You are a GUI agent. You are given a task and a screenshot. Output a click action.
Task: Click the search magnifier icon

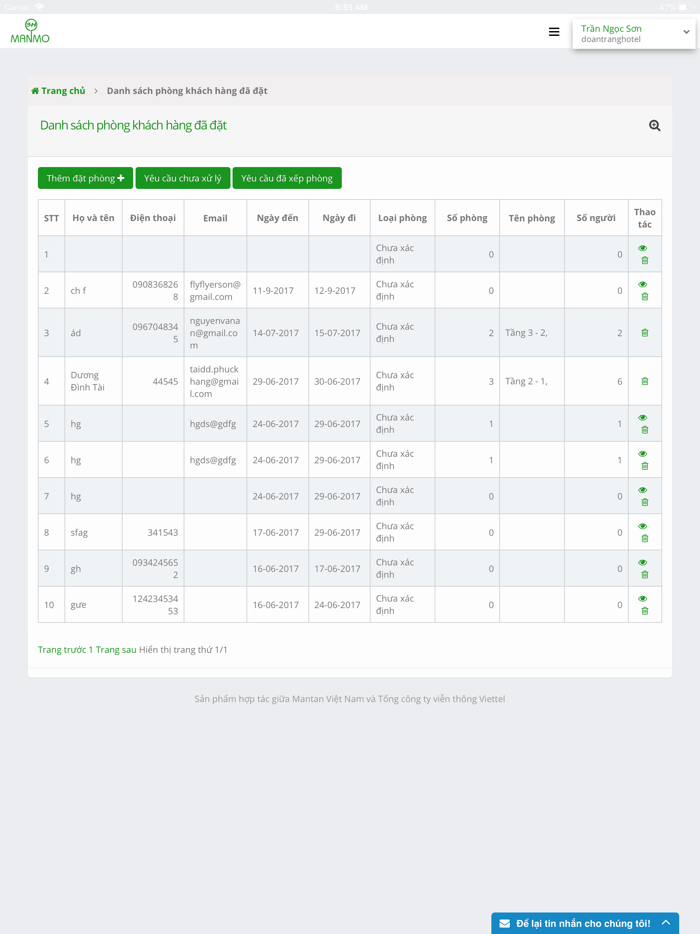pyautogui.click(x=654, y=126)
